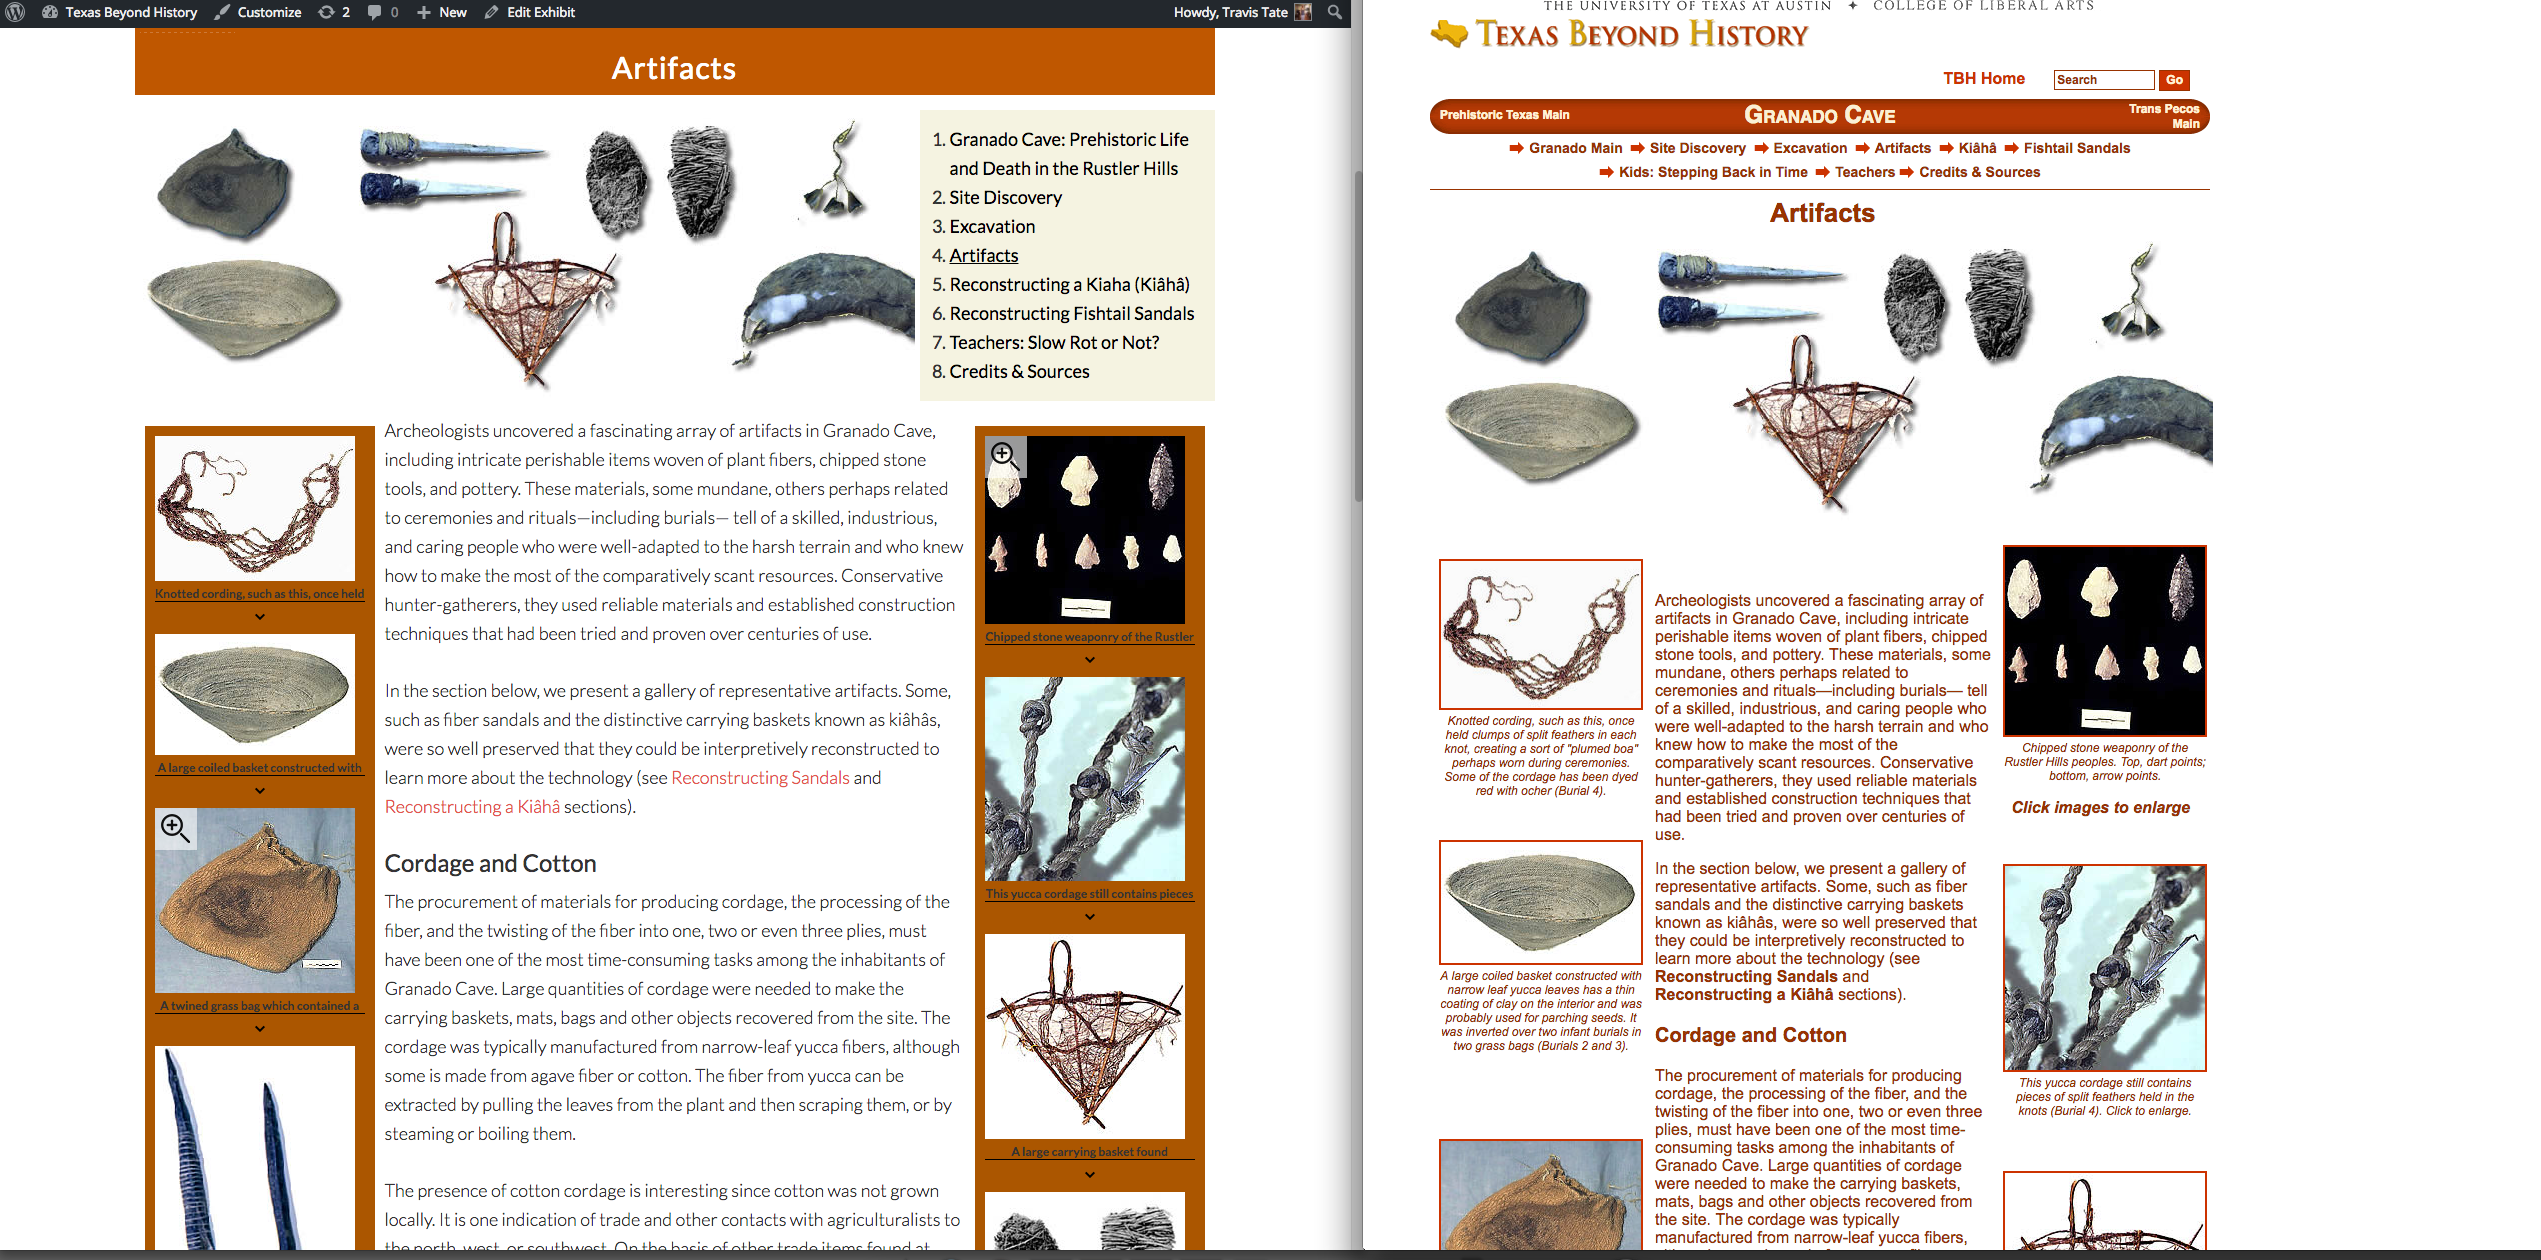Enlarge chipped stone weaponry image in right window
The width and height of the screenshot is (2541, 1260).
2104,641
